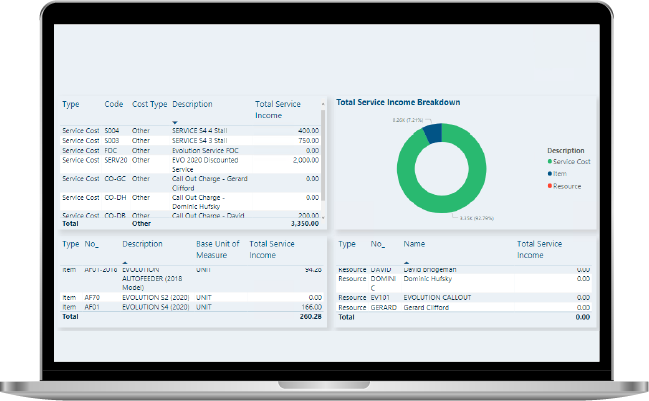Click 'Call Out Charge - Dominic Hufsky' cell

[199, 202]
